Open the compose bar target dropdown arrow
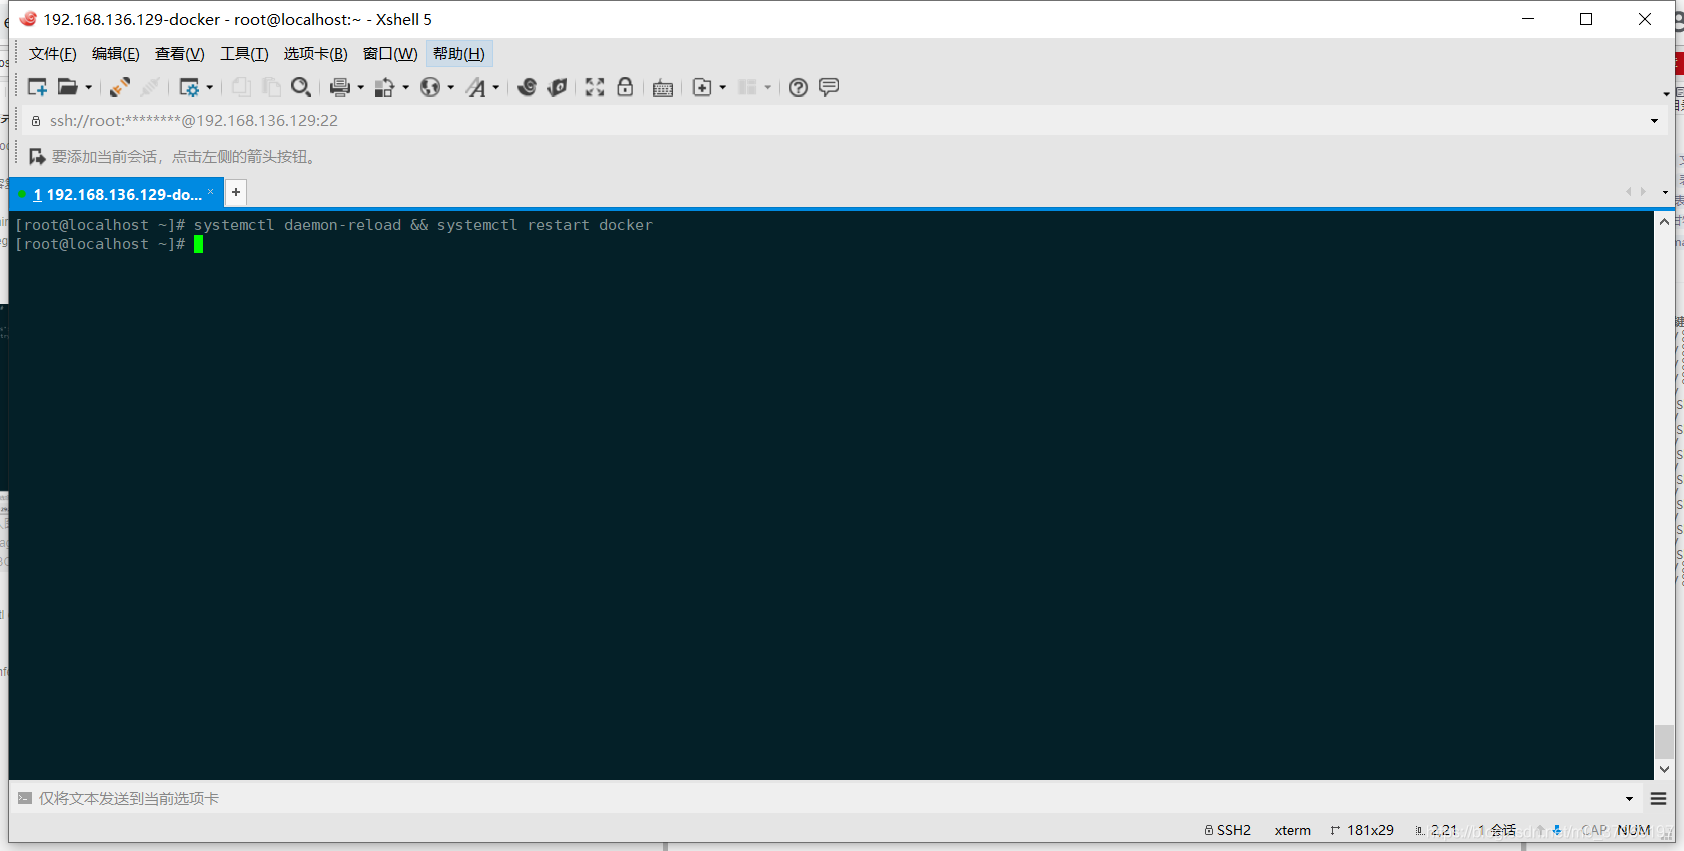This screenshot has width=1684, height=851. pos(1629,799)
